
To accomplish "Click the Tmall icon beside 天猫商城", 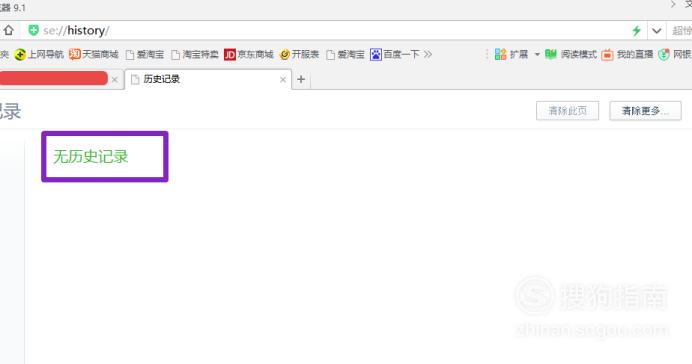I will pos(75,55).
